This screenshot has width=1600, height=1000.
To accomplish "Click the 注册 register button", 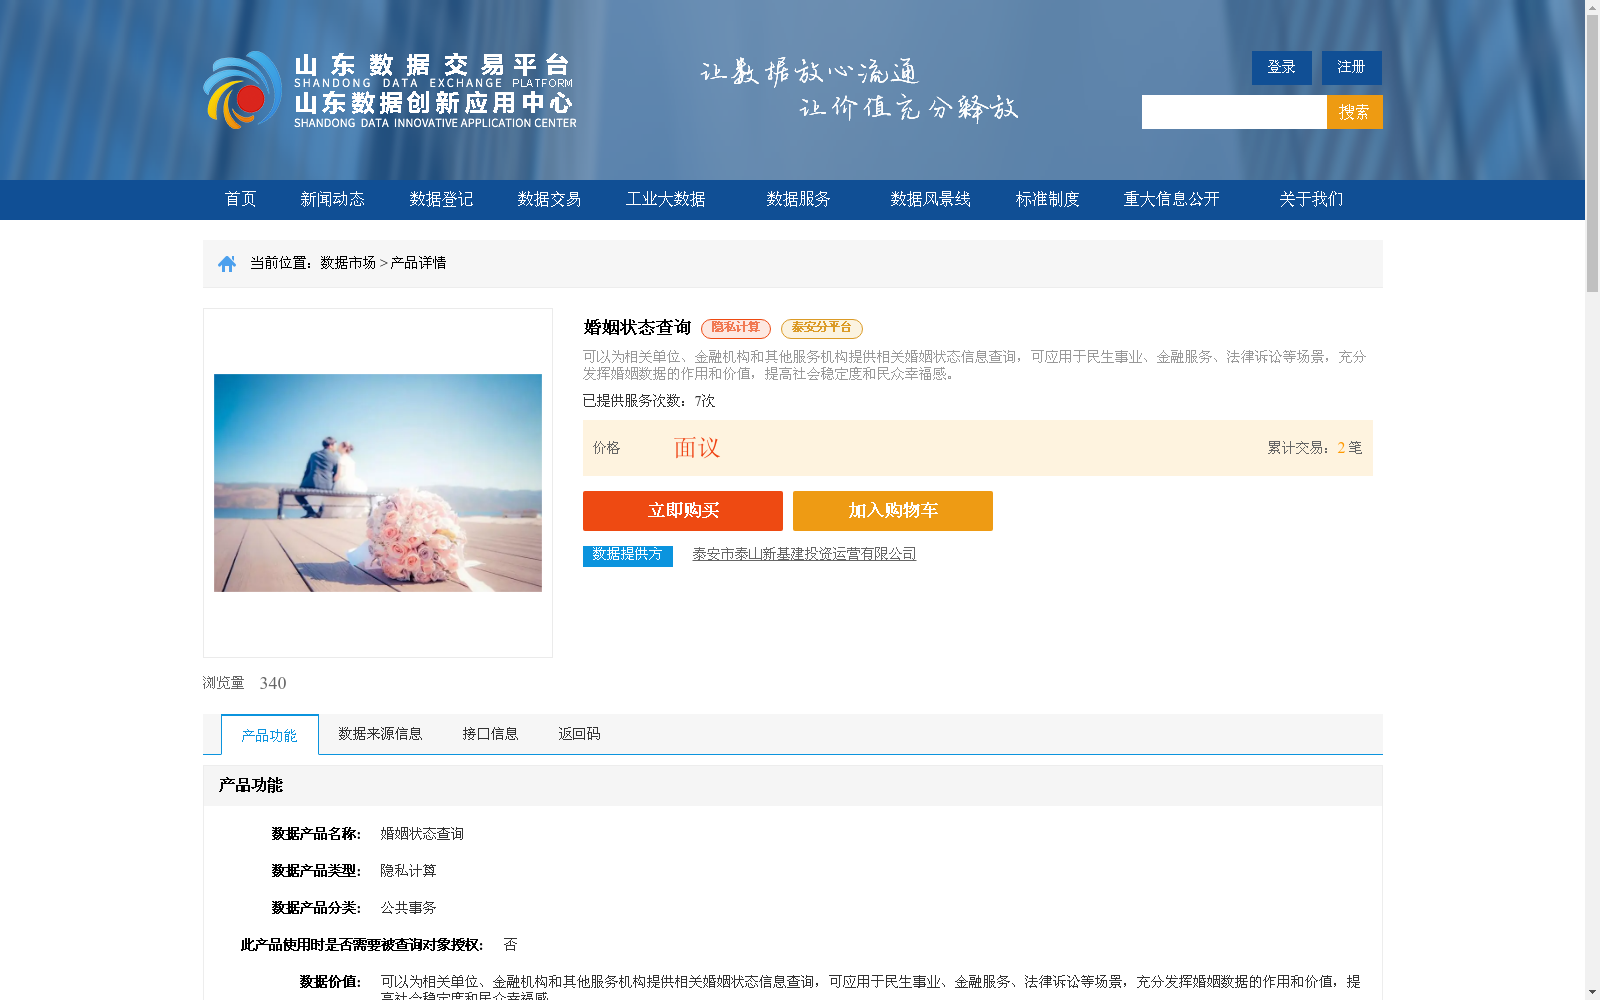I will point(1352,68).
